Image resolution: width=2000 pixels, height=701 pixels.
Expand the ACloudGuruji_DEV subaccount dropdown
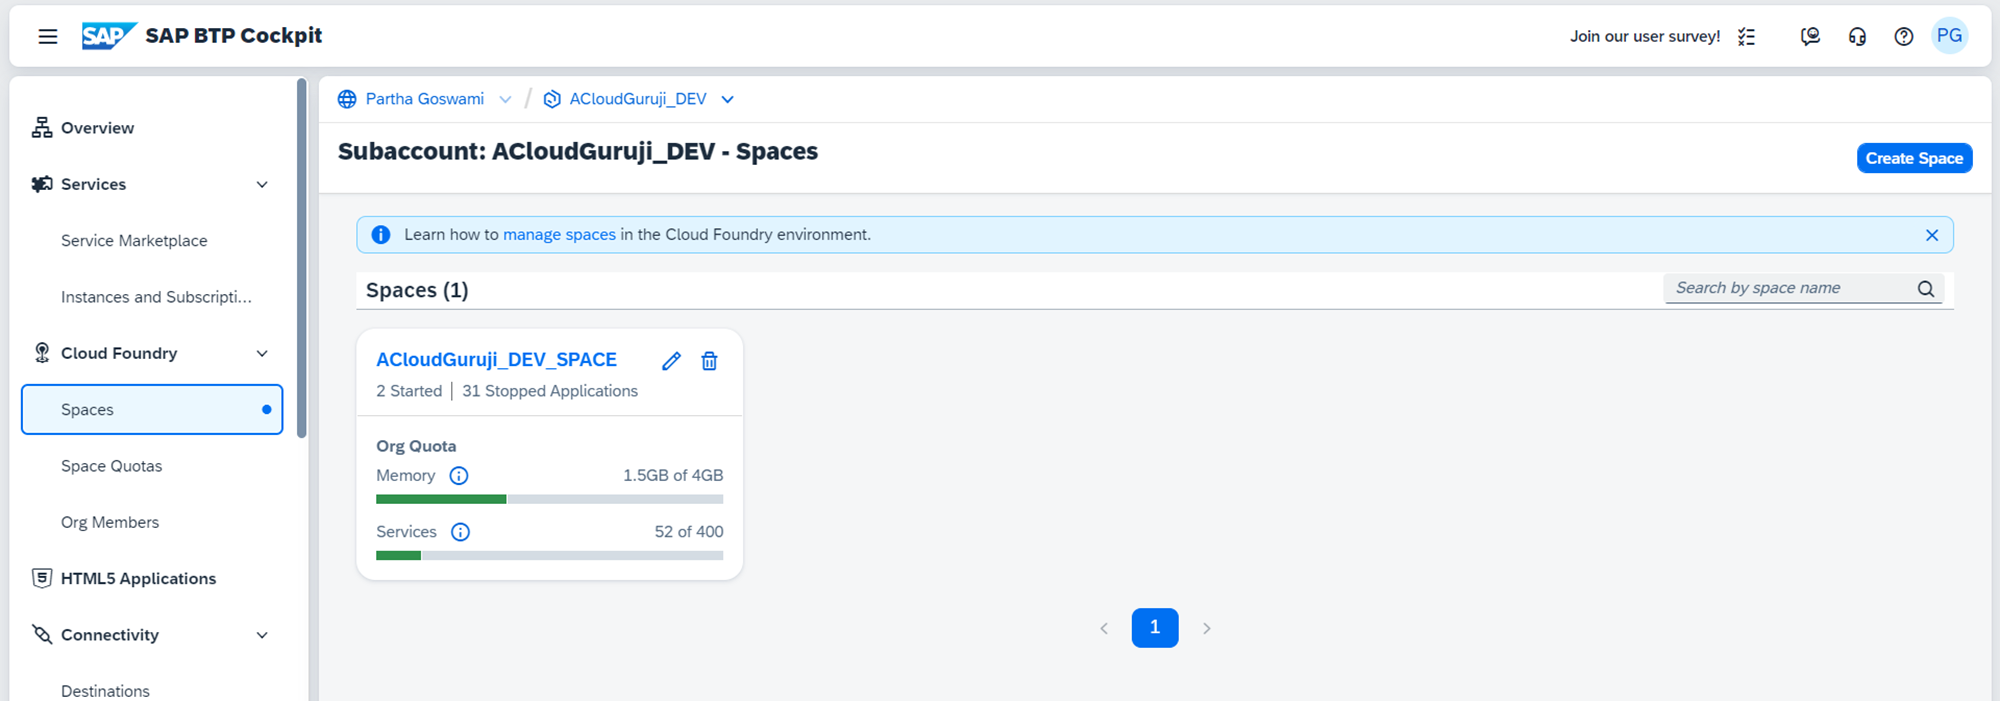coord(728,99)
